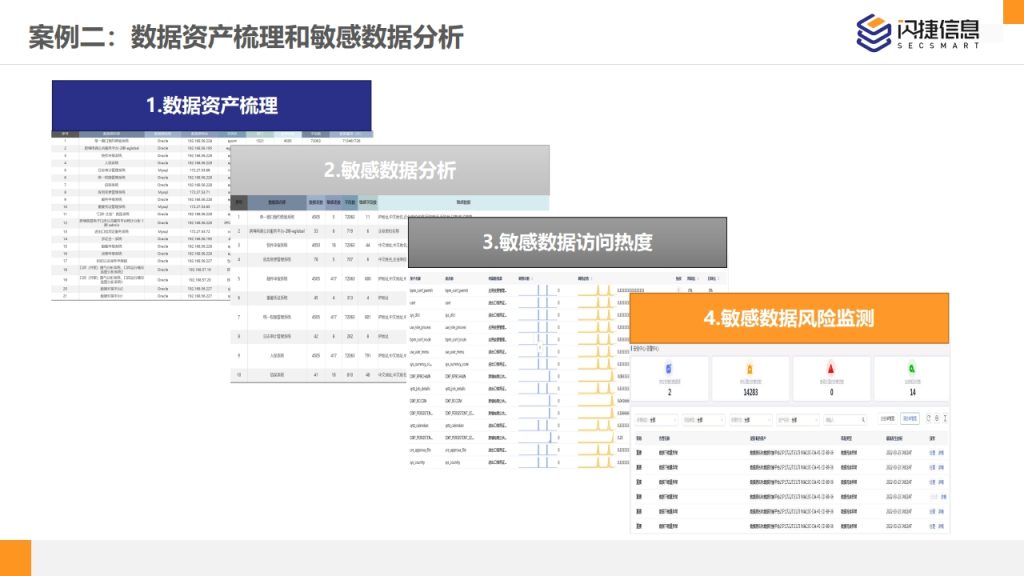Screen dimensions: 1024x576
Task: Click green search icon on the card showing 14
Action: click(x=912, y=369)
